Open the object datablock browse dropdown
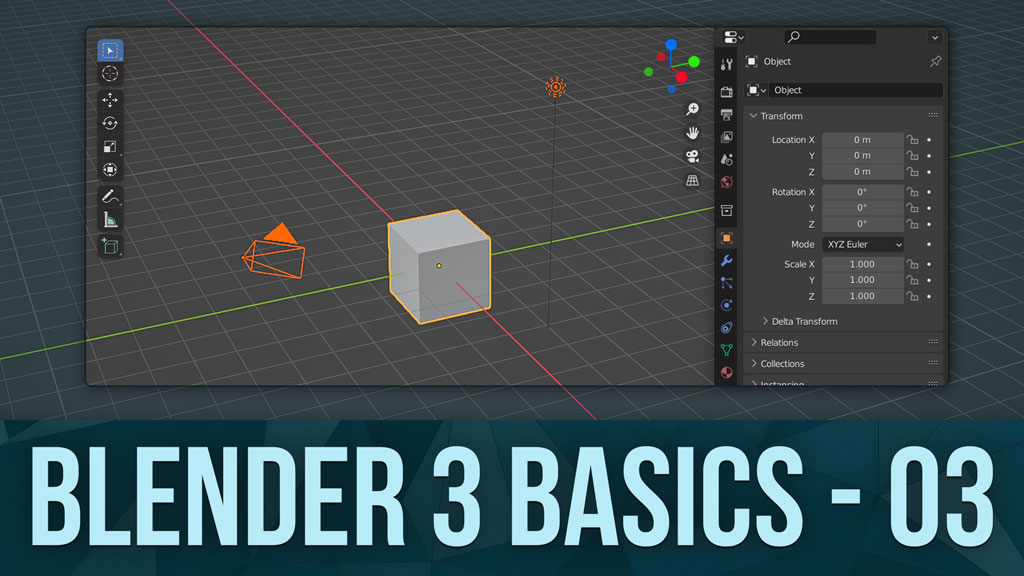This screenshot has width=1024, height=576. click(x=756, y=90)
